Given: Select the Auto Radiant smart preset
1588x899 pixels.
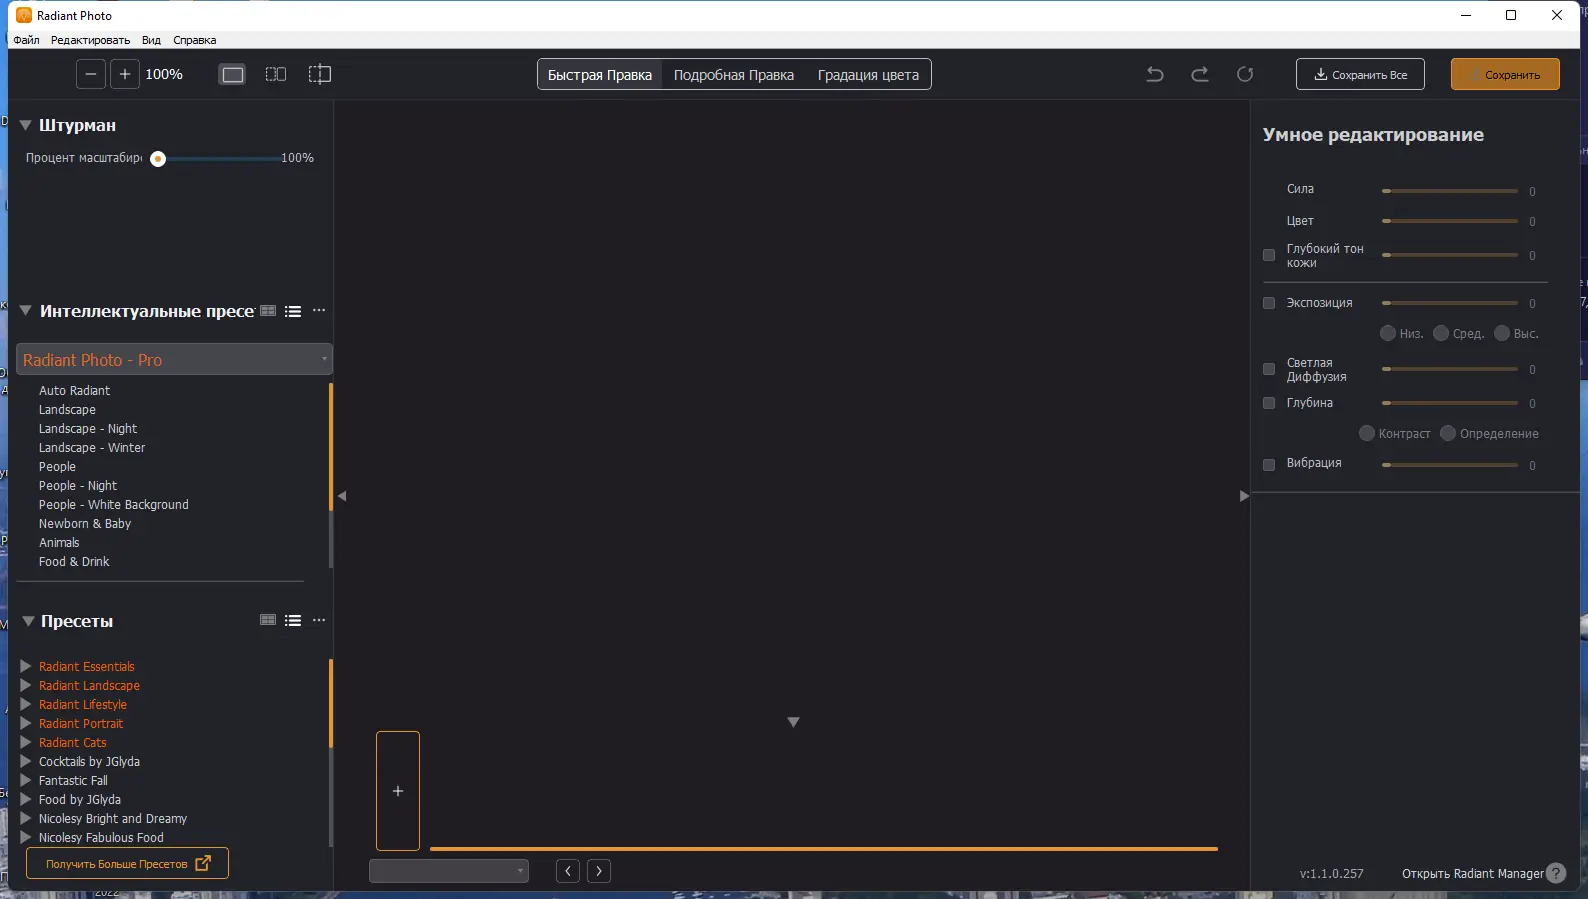Looking at the screenshot, I should tap(74, 390).
